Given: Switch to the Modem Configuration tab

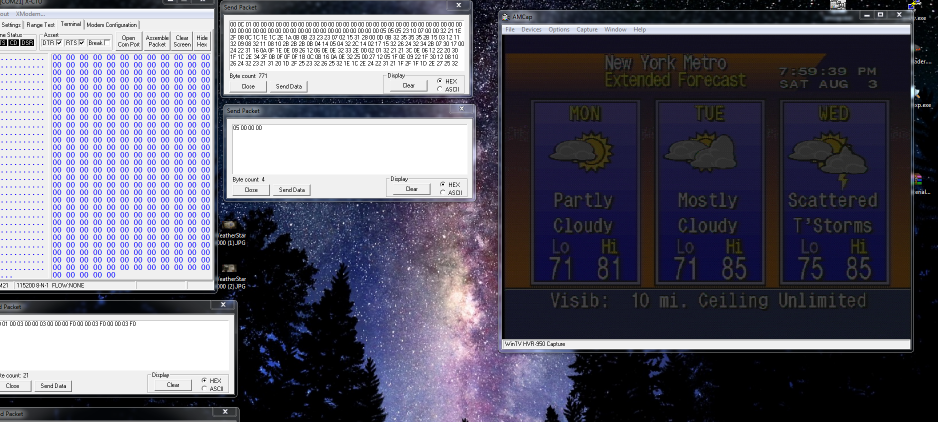Looking at the screenshot, I should coord(111,25).
